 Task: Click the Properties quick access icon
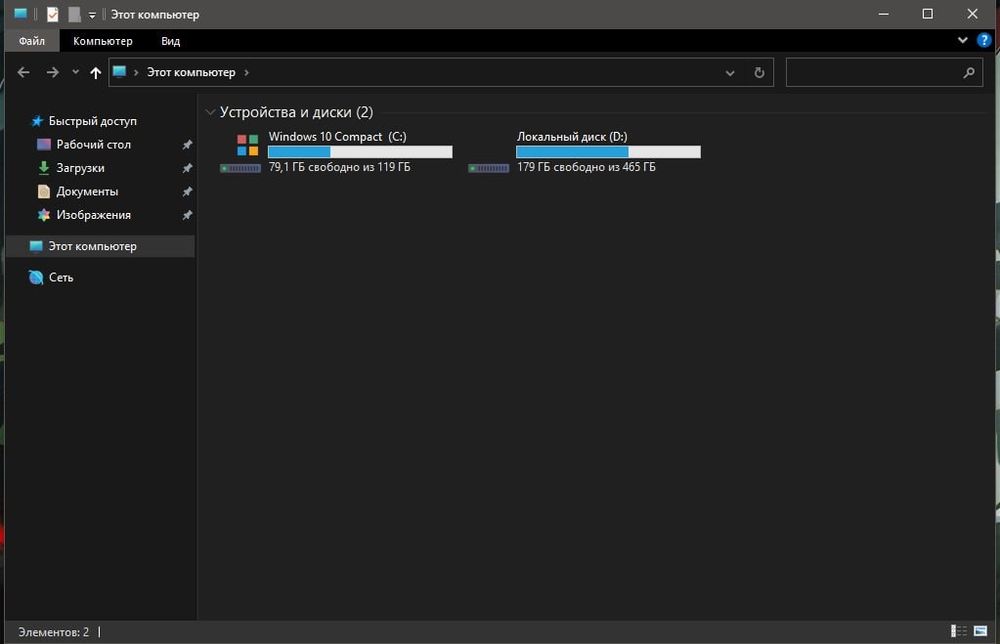click(x=52, y=14)
